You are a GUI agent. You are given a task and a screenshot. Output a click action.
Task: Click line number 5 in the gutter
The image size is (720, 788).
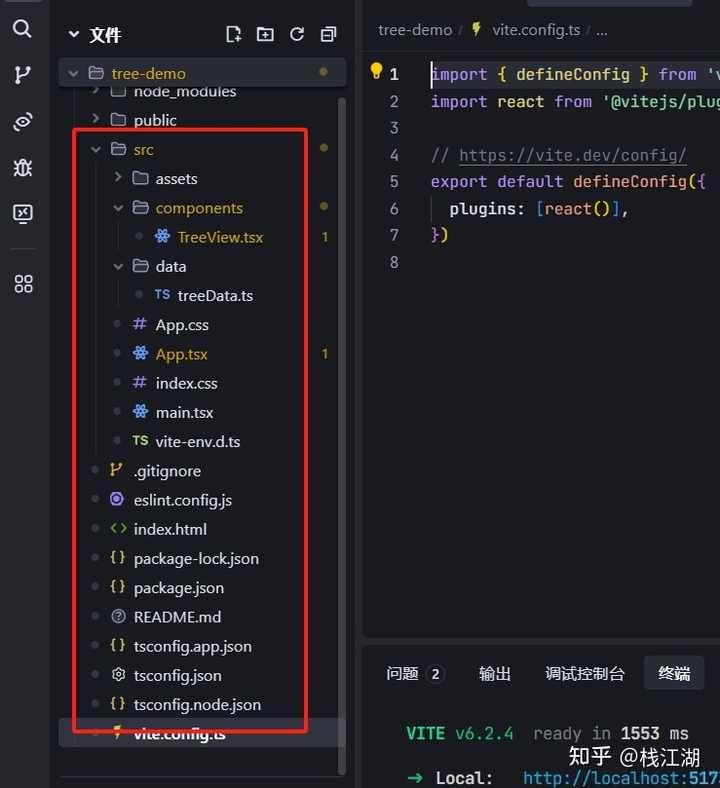[x=394, y=181]
